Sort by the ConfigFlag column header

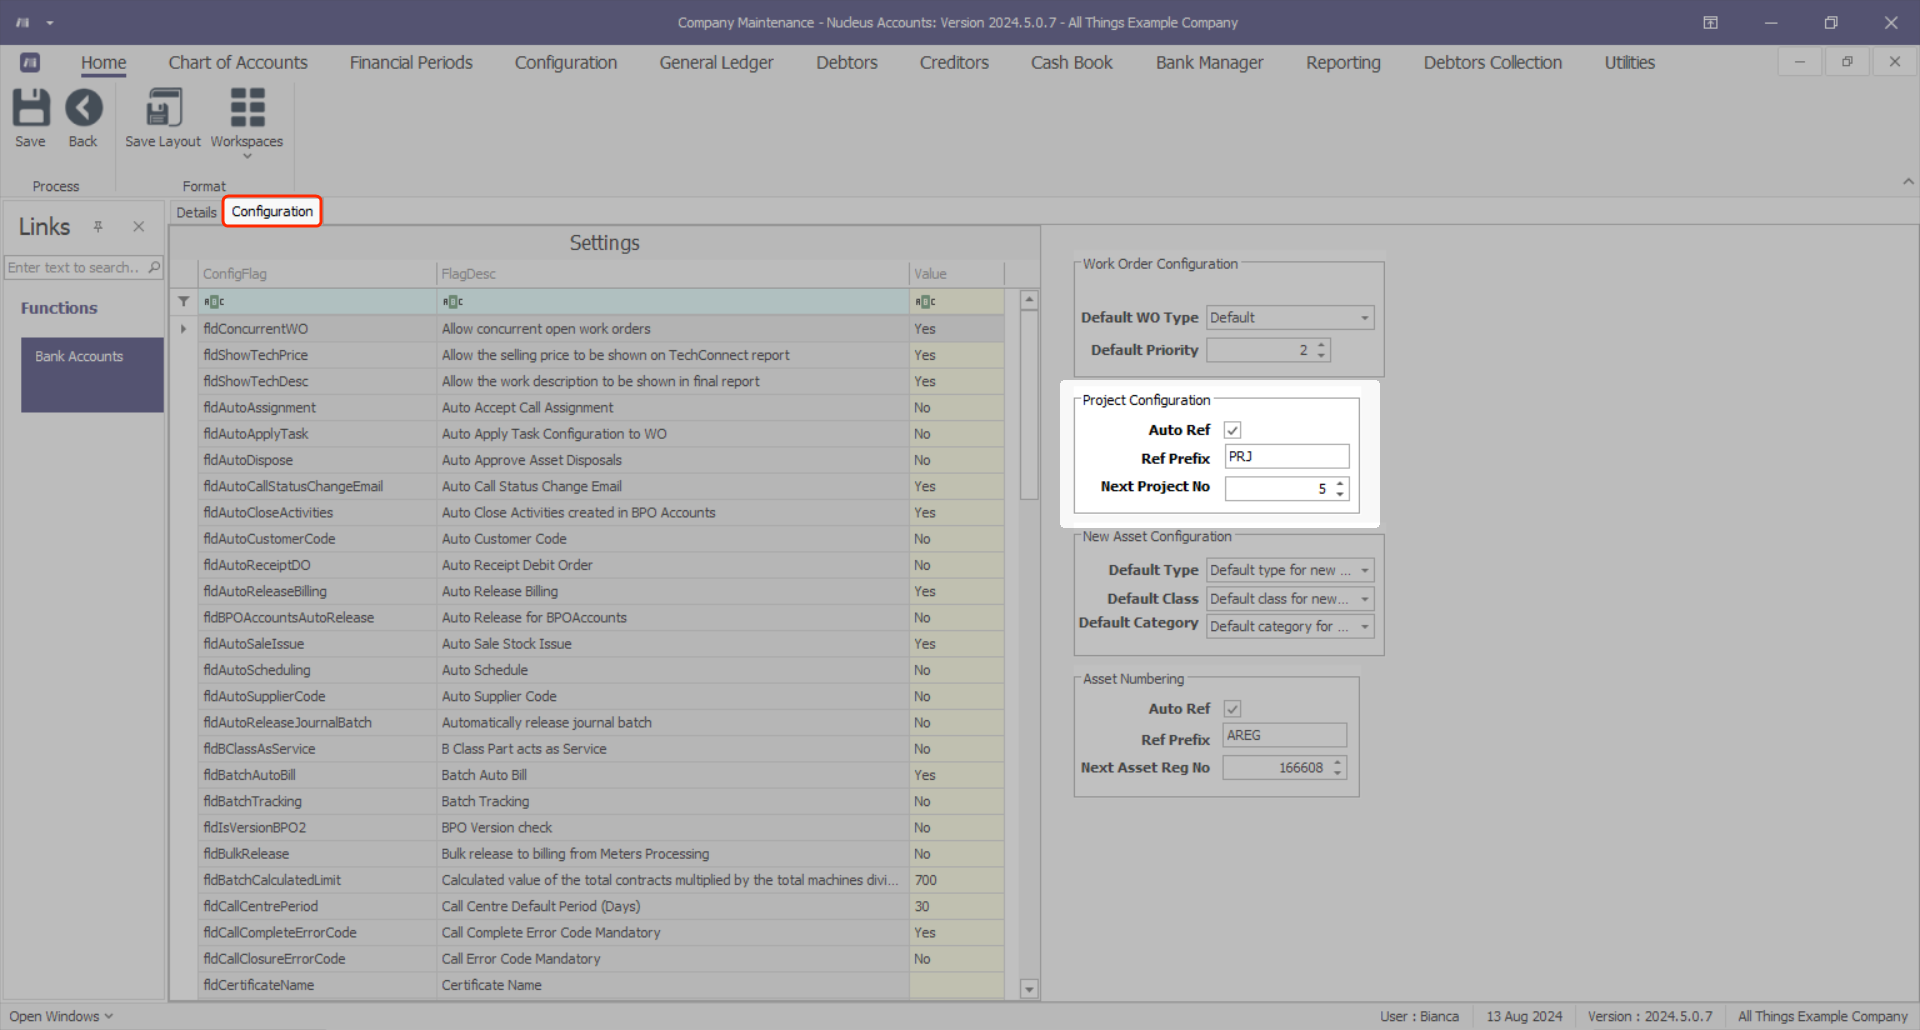(x=317, y=274)
